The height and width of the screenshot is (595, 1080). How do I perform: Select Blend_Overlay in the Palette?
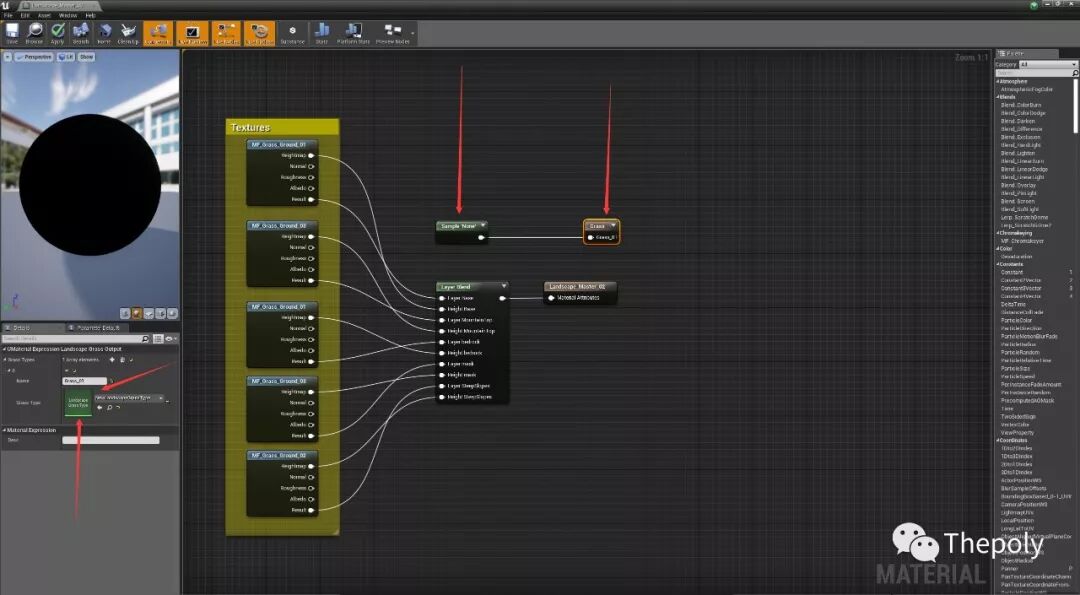tap(1019, 185)
